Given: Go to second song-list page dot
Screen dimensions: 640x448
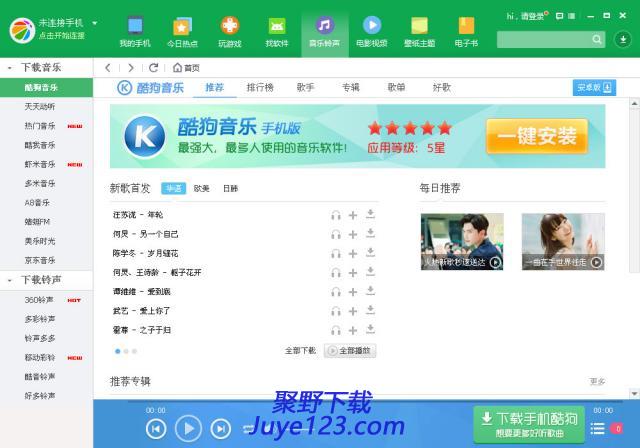Looking at the screenshot, I should click(x=126, y=351).
